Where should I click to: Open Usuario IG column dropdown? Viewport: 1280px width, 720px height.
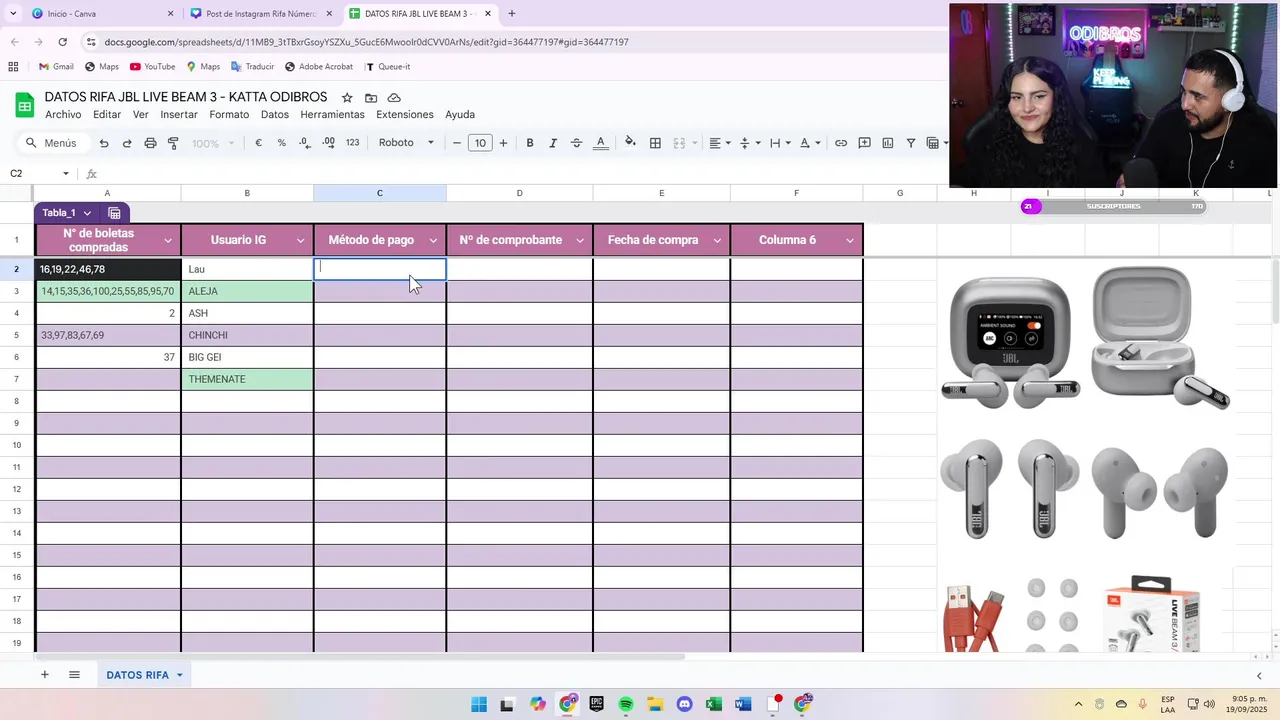[300, 240]
